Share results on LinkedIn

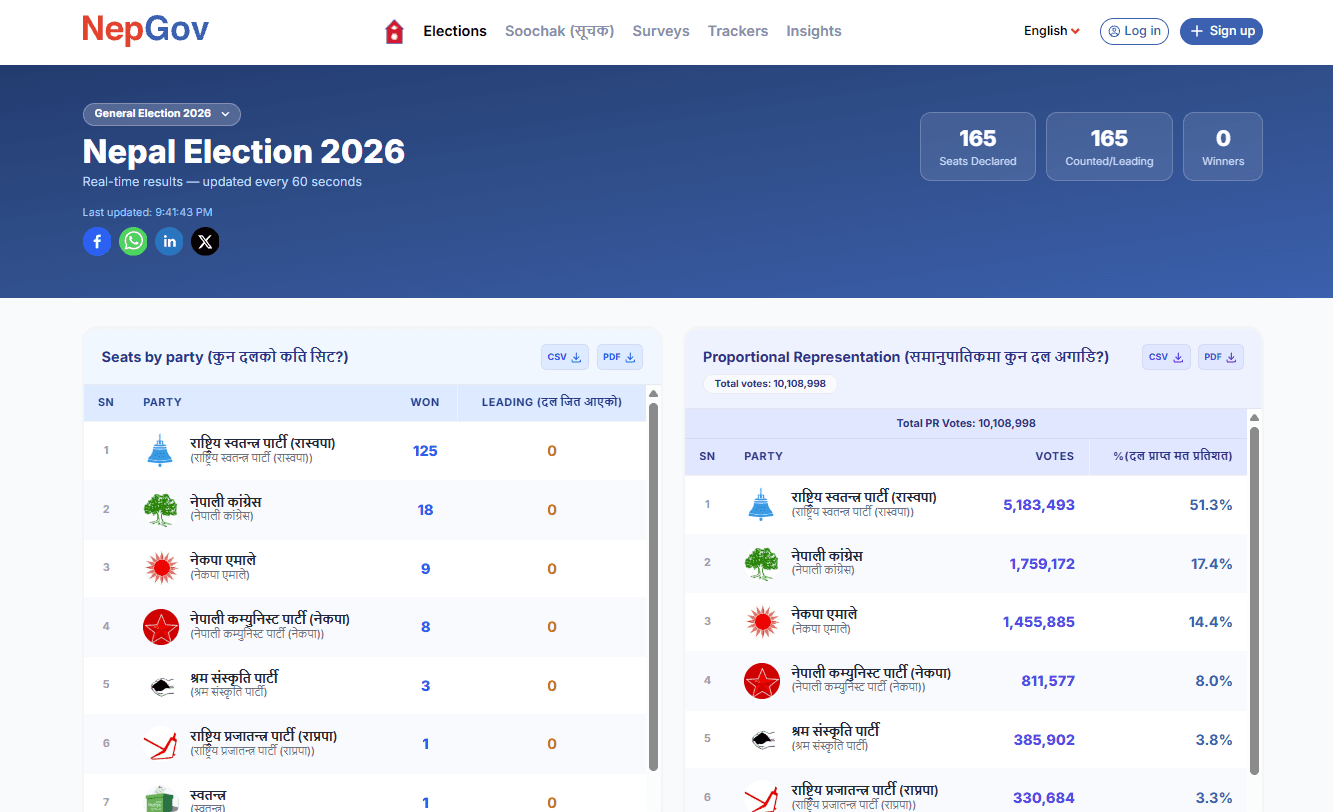point(169,241)
